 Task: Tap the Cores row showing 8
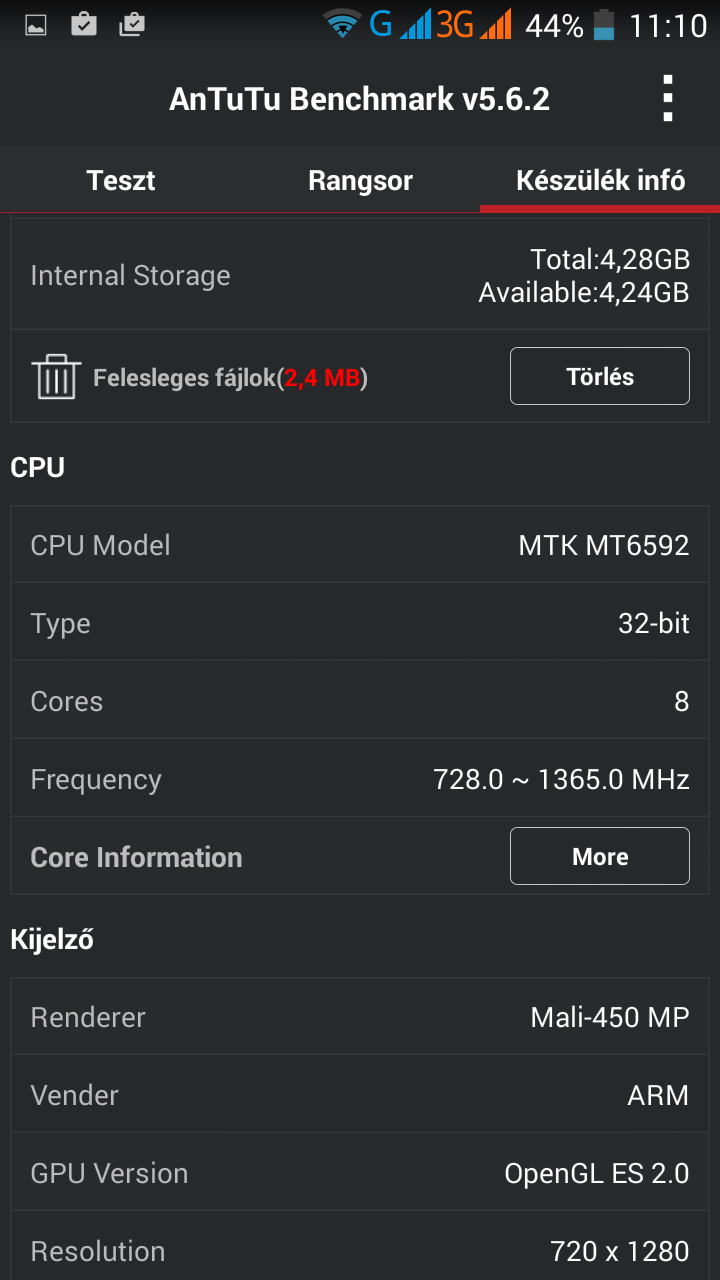(360, 700)
